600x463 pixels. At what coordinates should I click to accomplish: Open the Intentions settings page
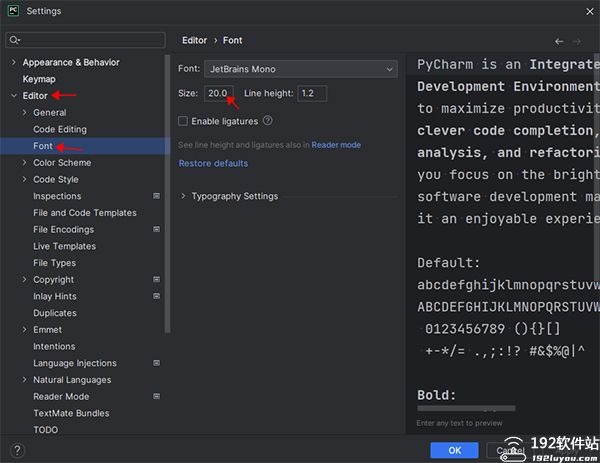coord(54,347)
